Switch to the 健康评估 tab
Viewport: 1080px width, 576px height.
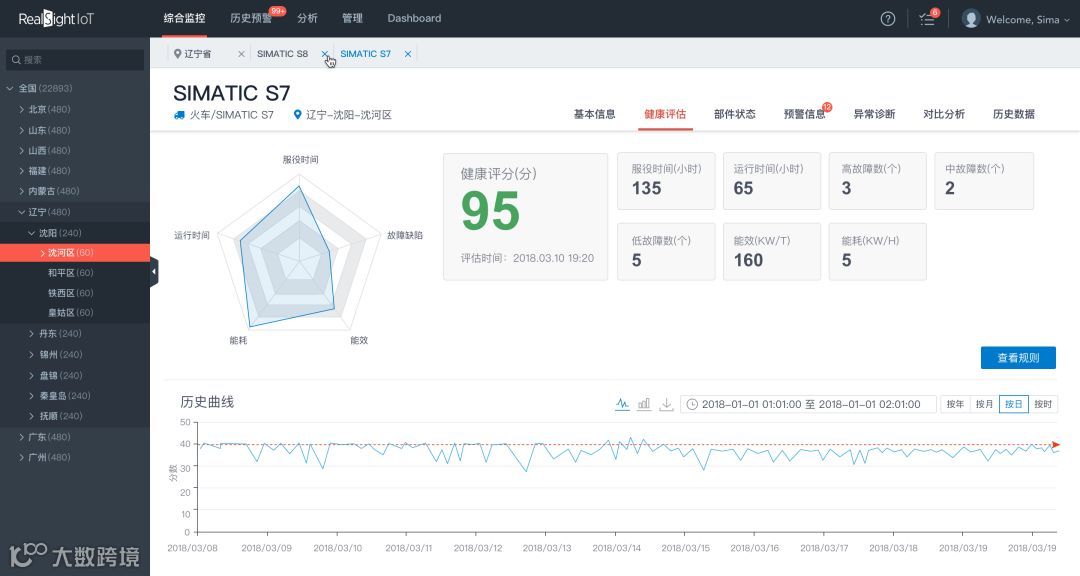point(665,114)
